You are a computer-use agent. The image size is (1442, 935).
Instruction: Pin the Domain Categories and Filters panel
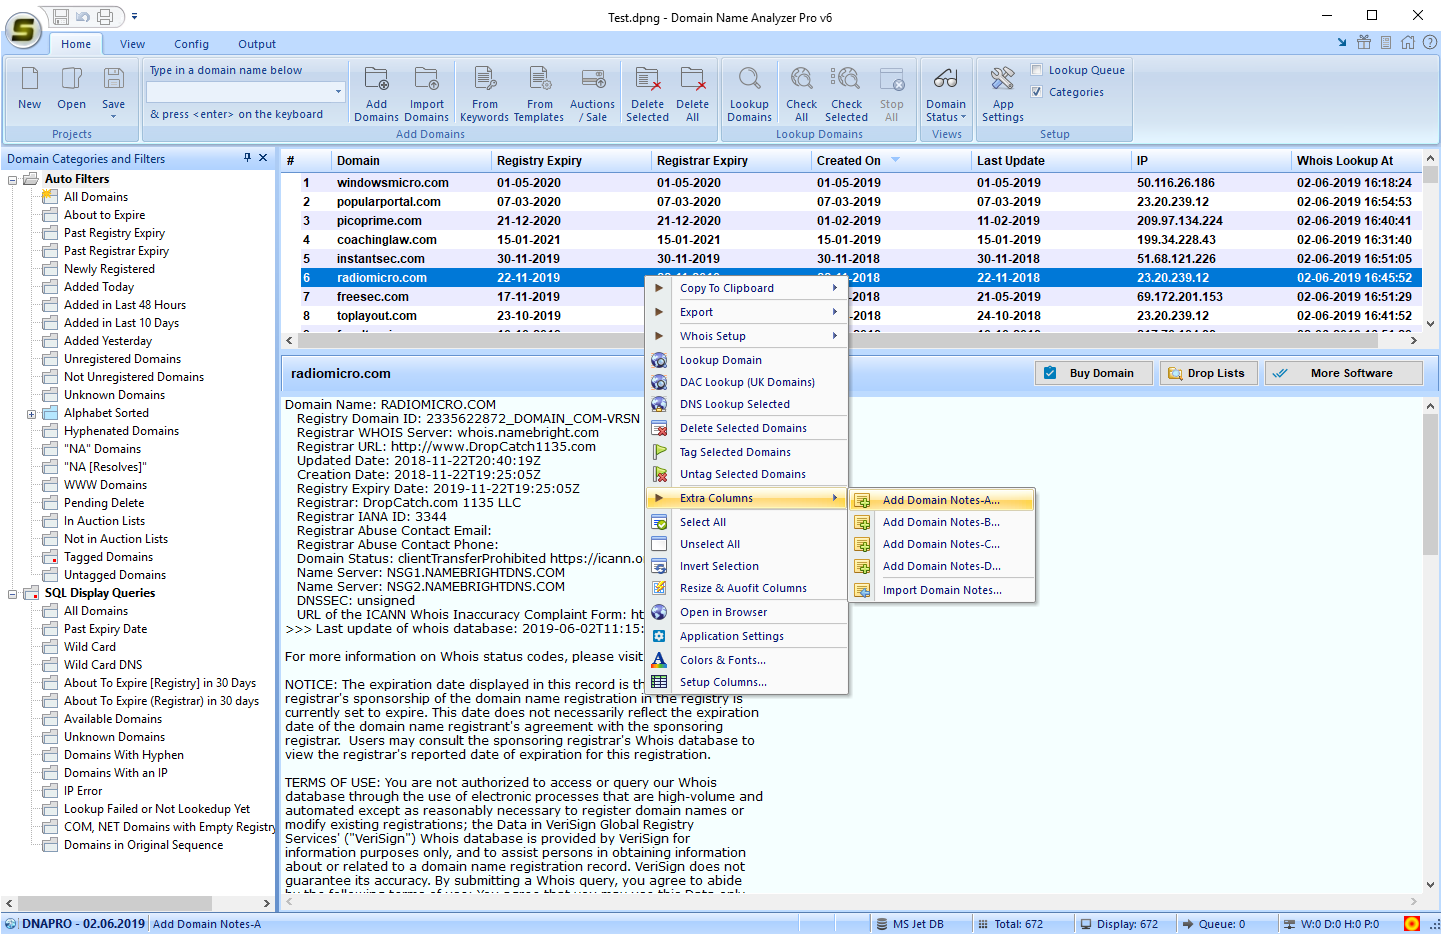(247, 158)
